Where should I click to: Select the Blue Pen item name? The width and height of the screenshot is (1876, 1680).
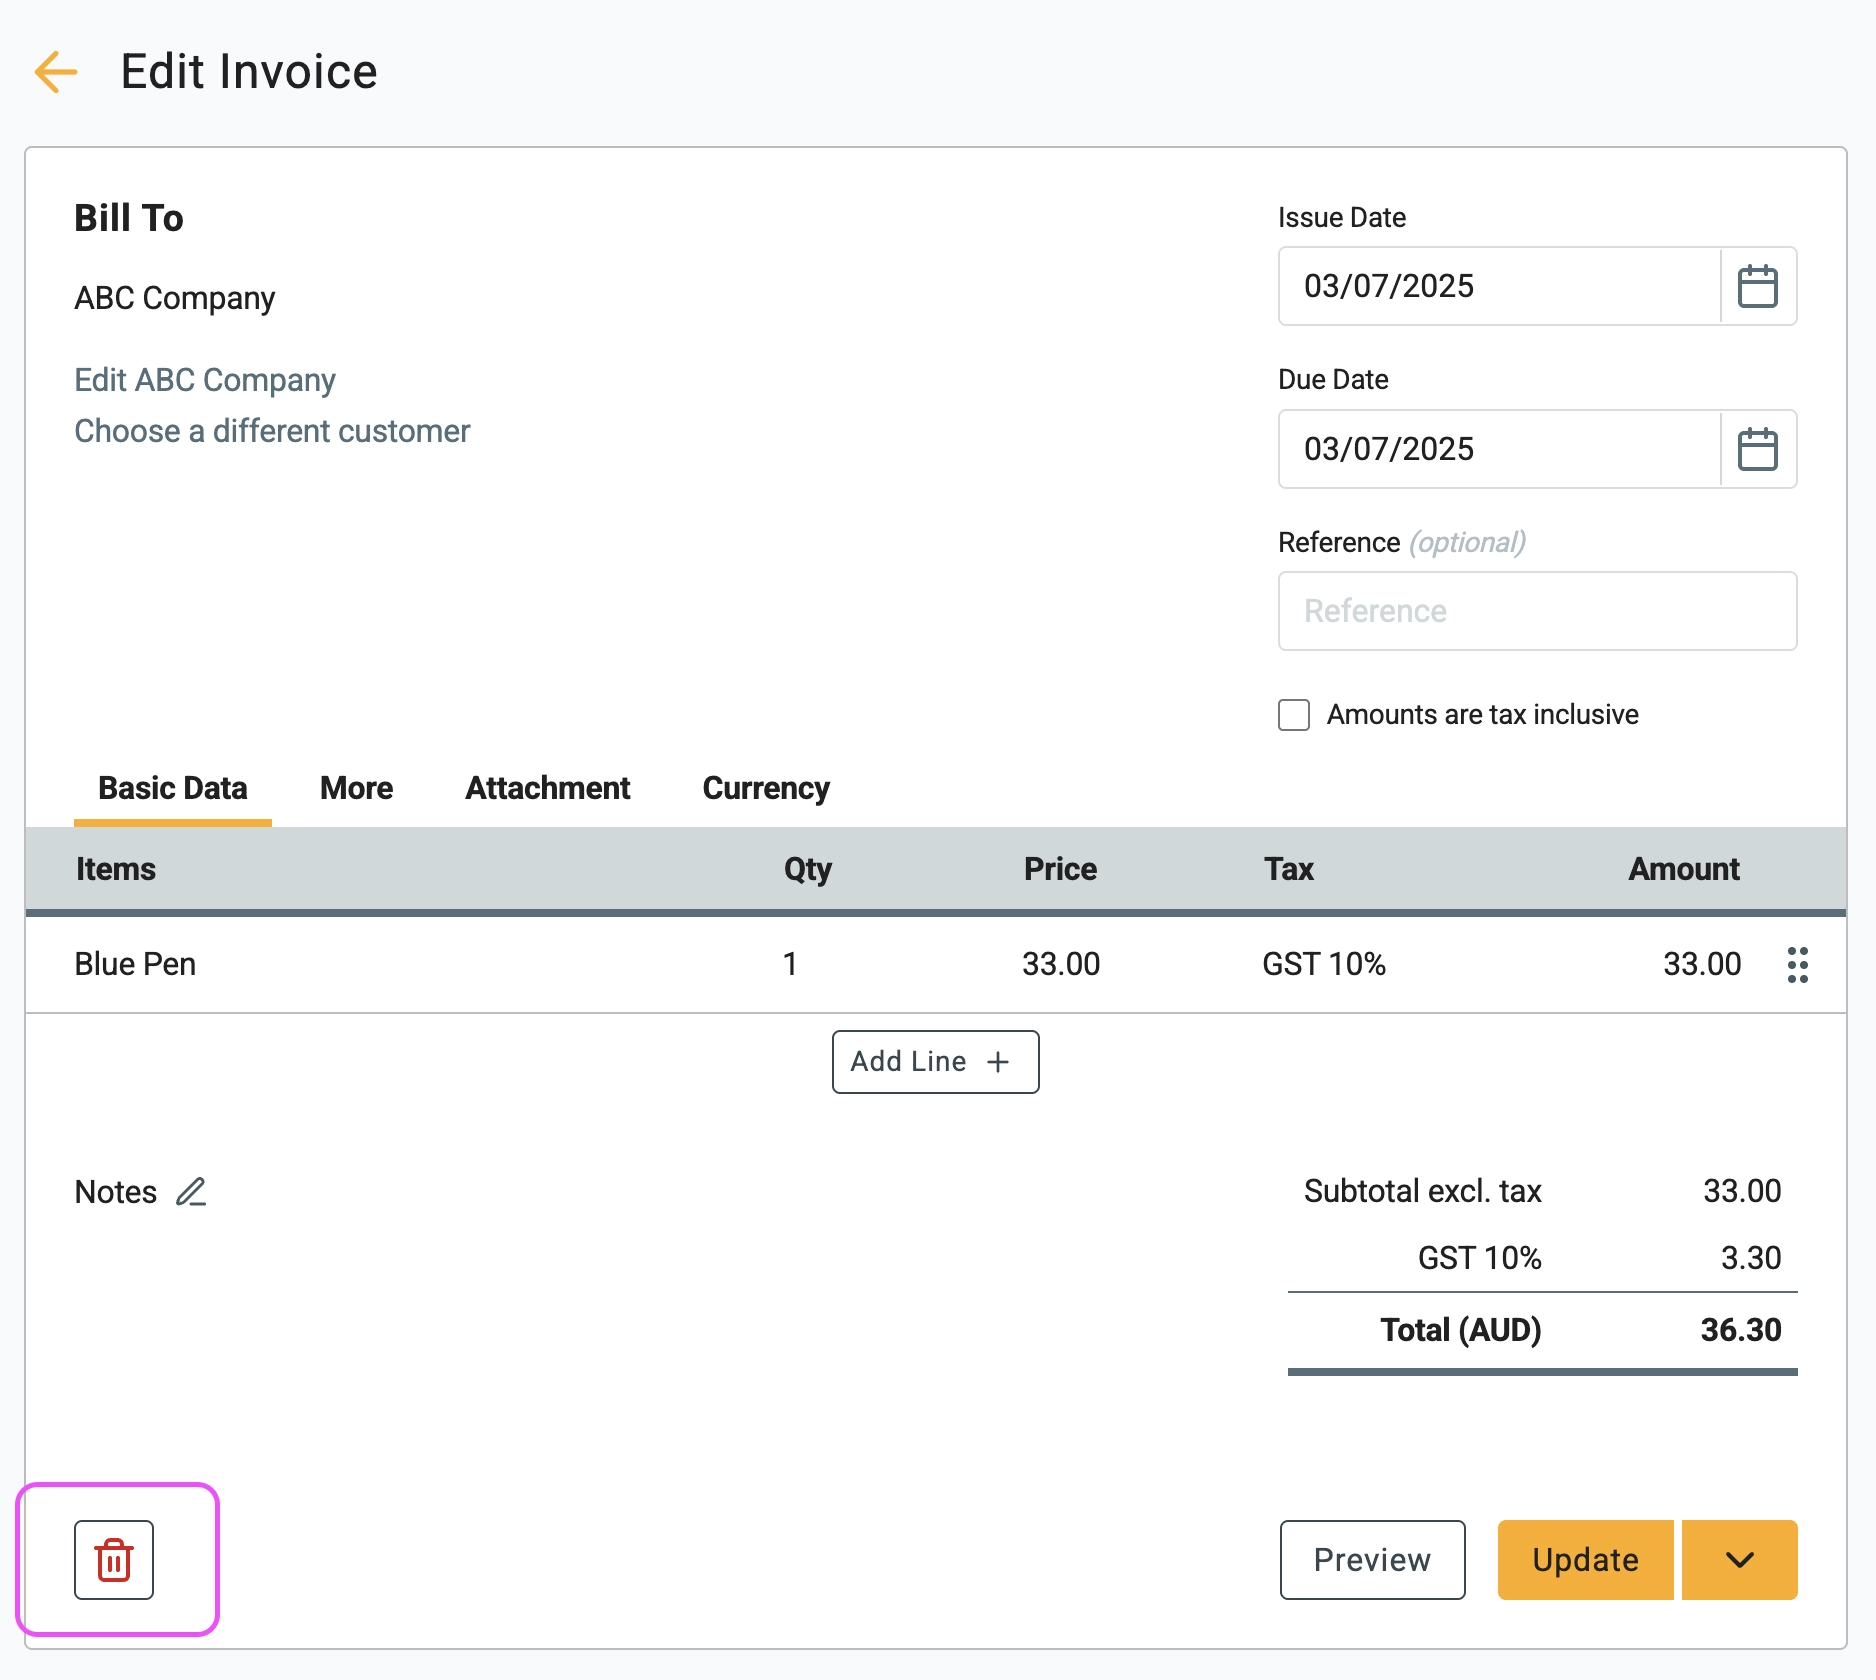point(135,964)
